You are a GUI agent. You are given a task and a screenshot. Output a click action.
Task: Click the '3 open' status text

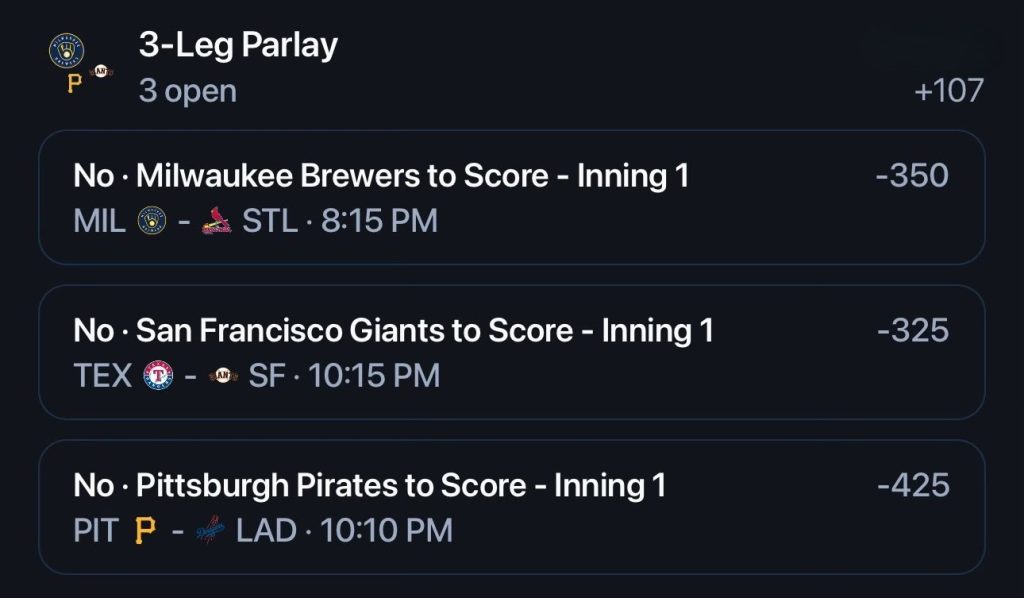(187, 91)
